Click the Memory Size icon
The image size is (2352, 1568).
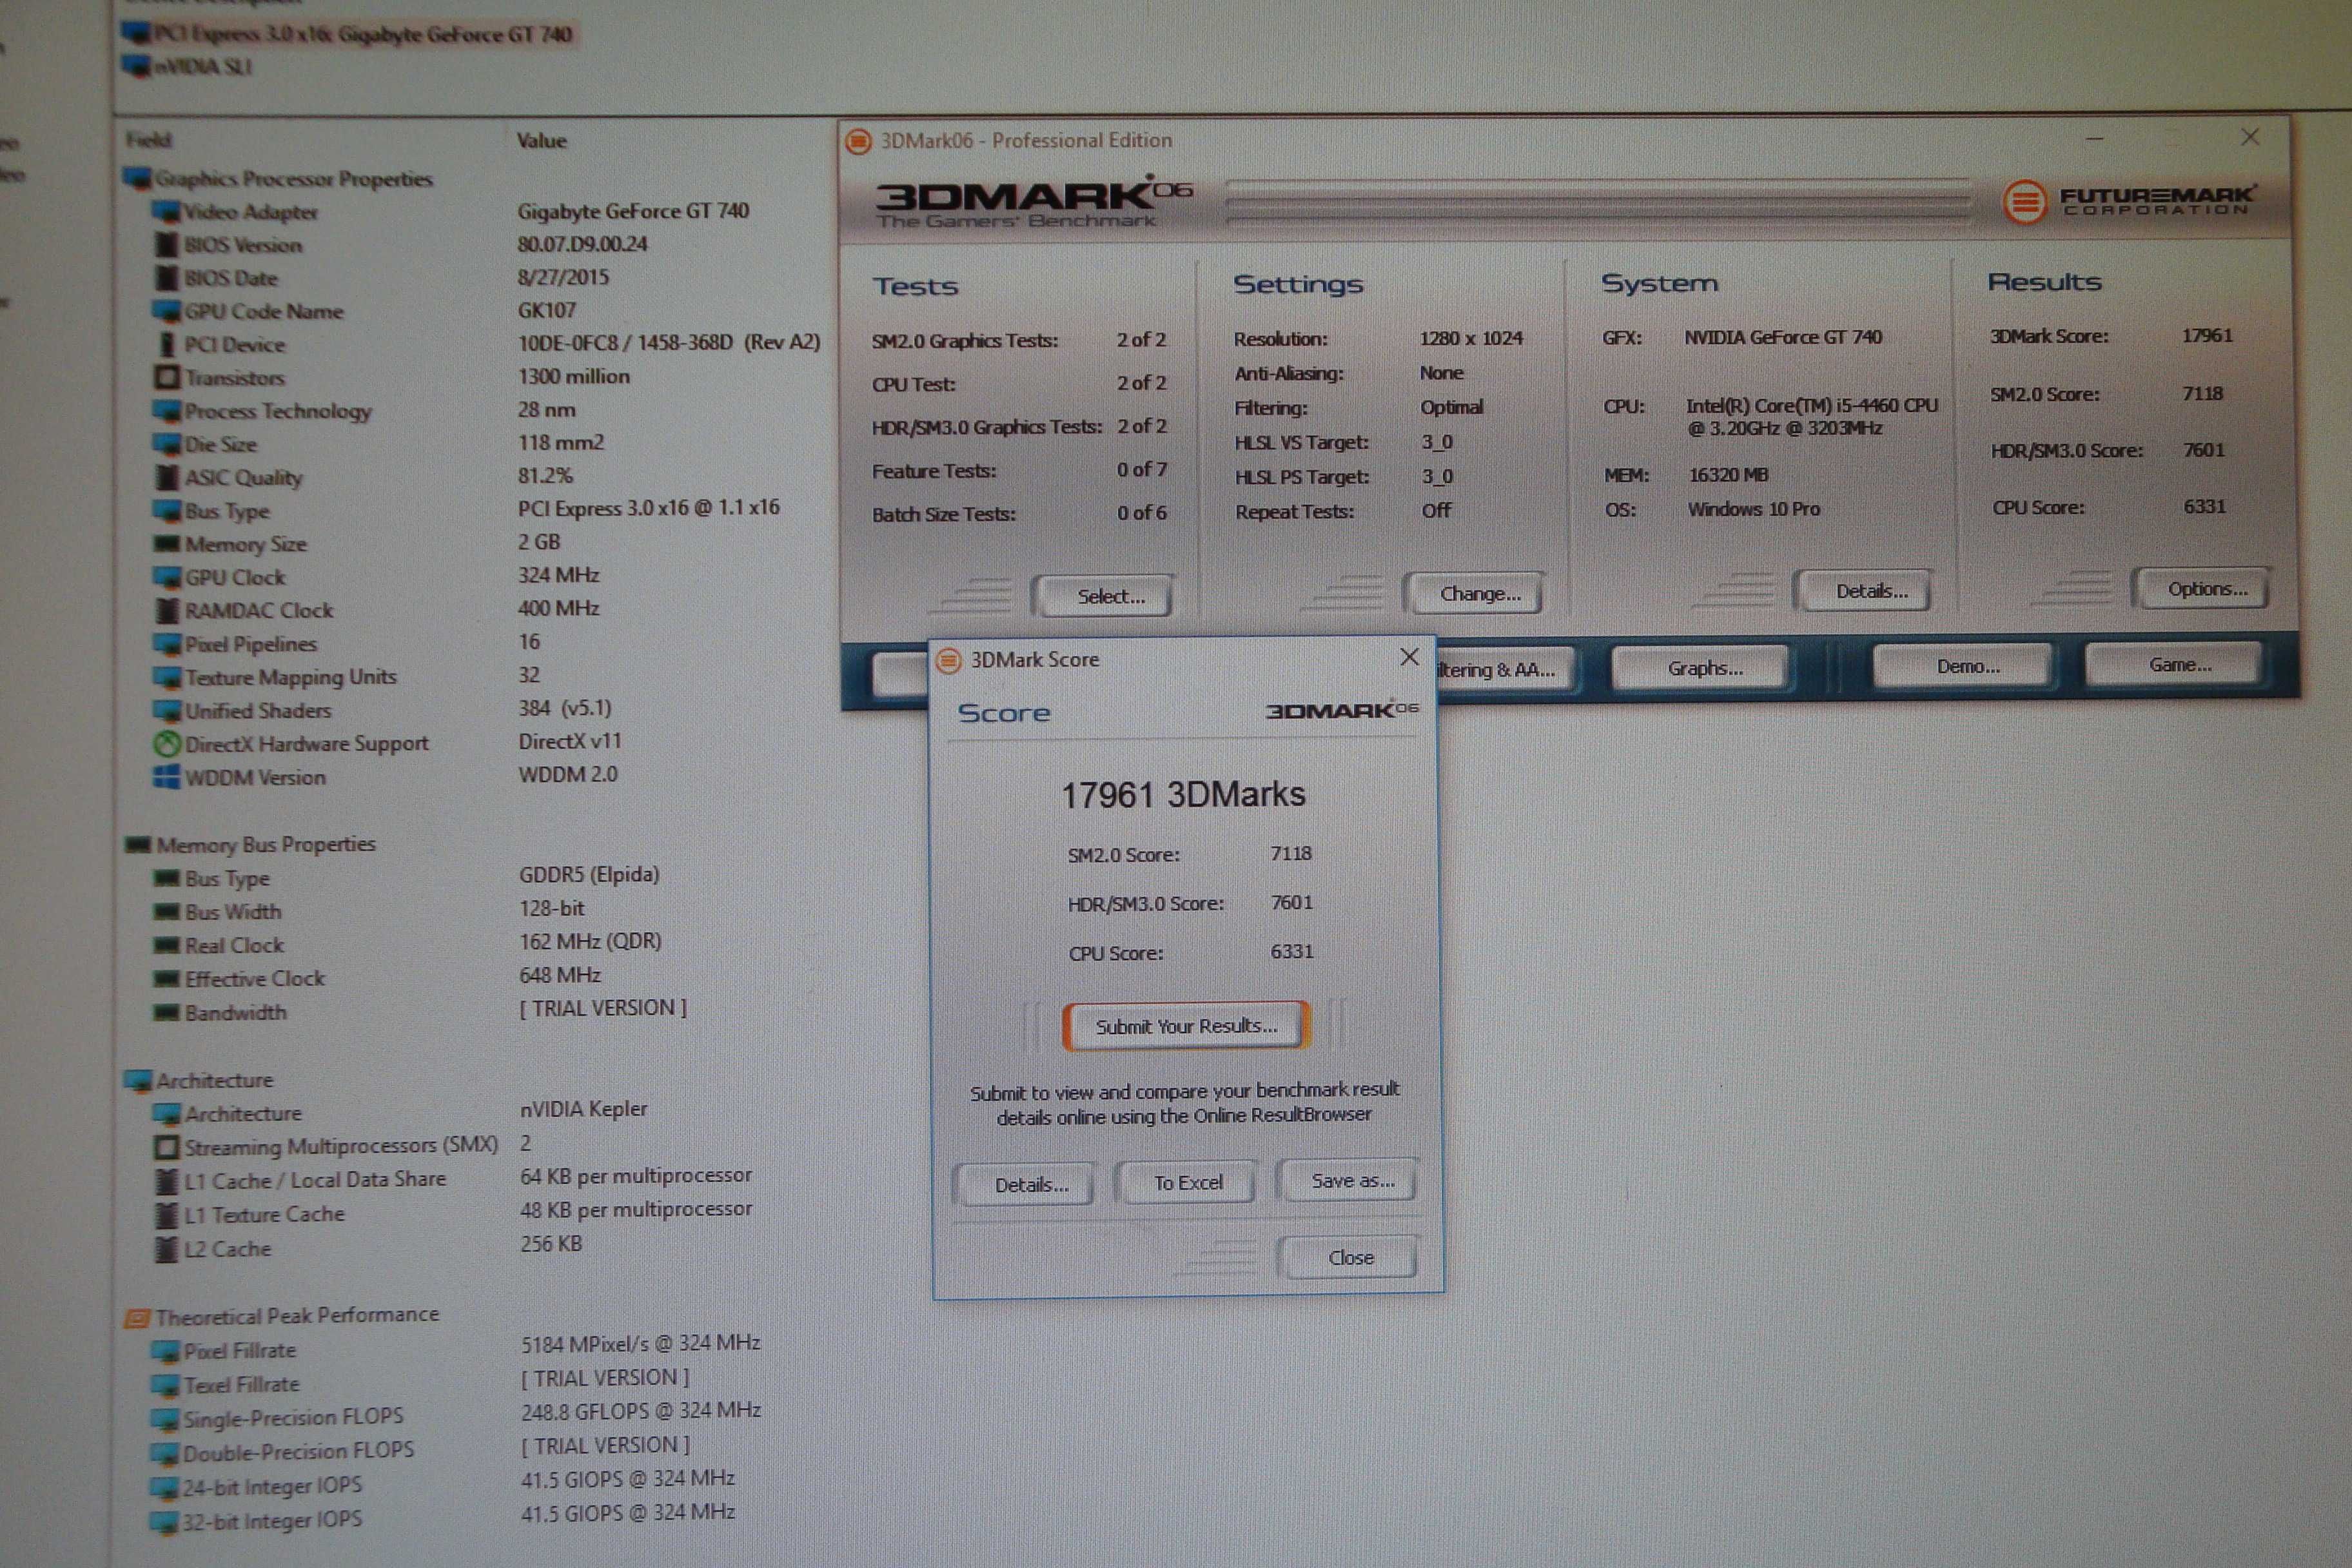point(166,544)
